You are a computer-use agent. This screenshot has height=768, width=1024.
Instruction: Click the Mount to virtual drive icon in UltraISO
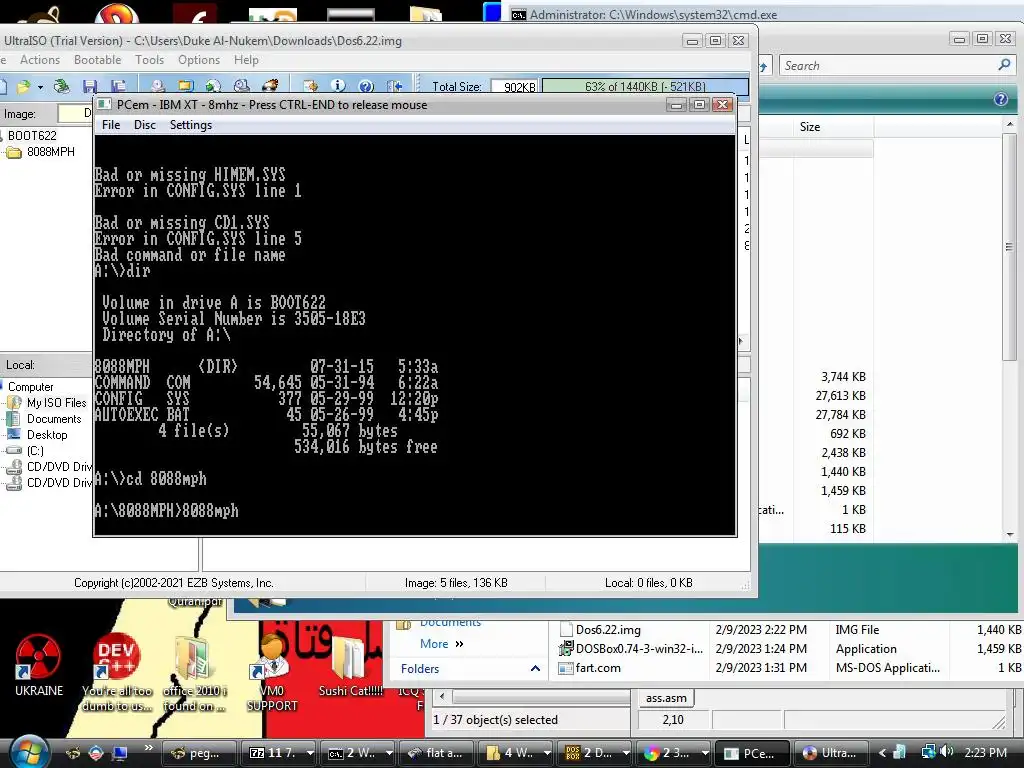coord(242,86)
